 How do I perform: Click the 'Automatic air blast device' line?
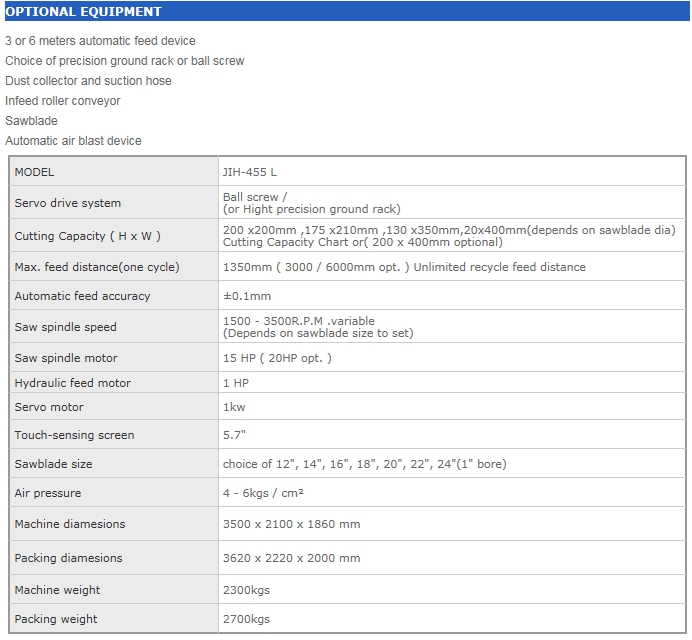pos(73,141)
